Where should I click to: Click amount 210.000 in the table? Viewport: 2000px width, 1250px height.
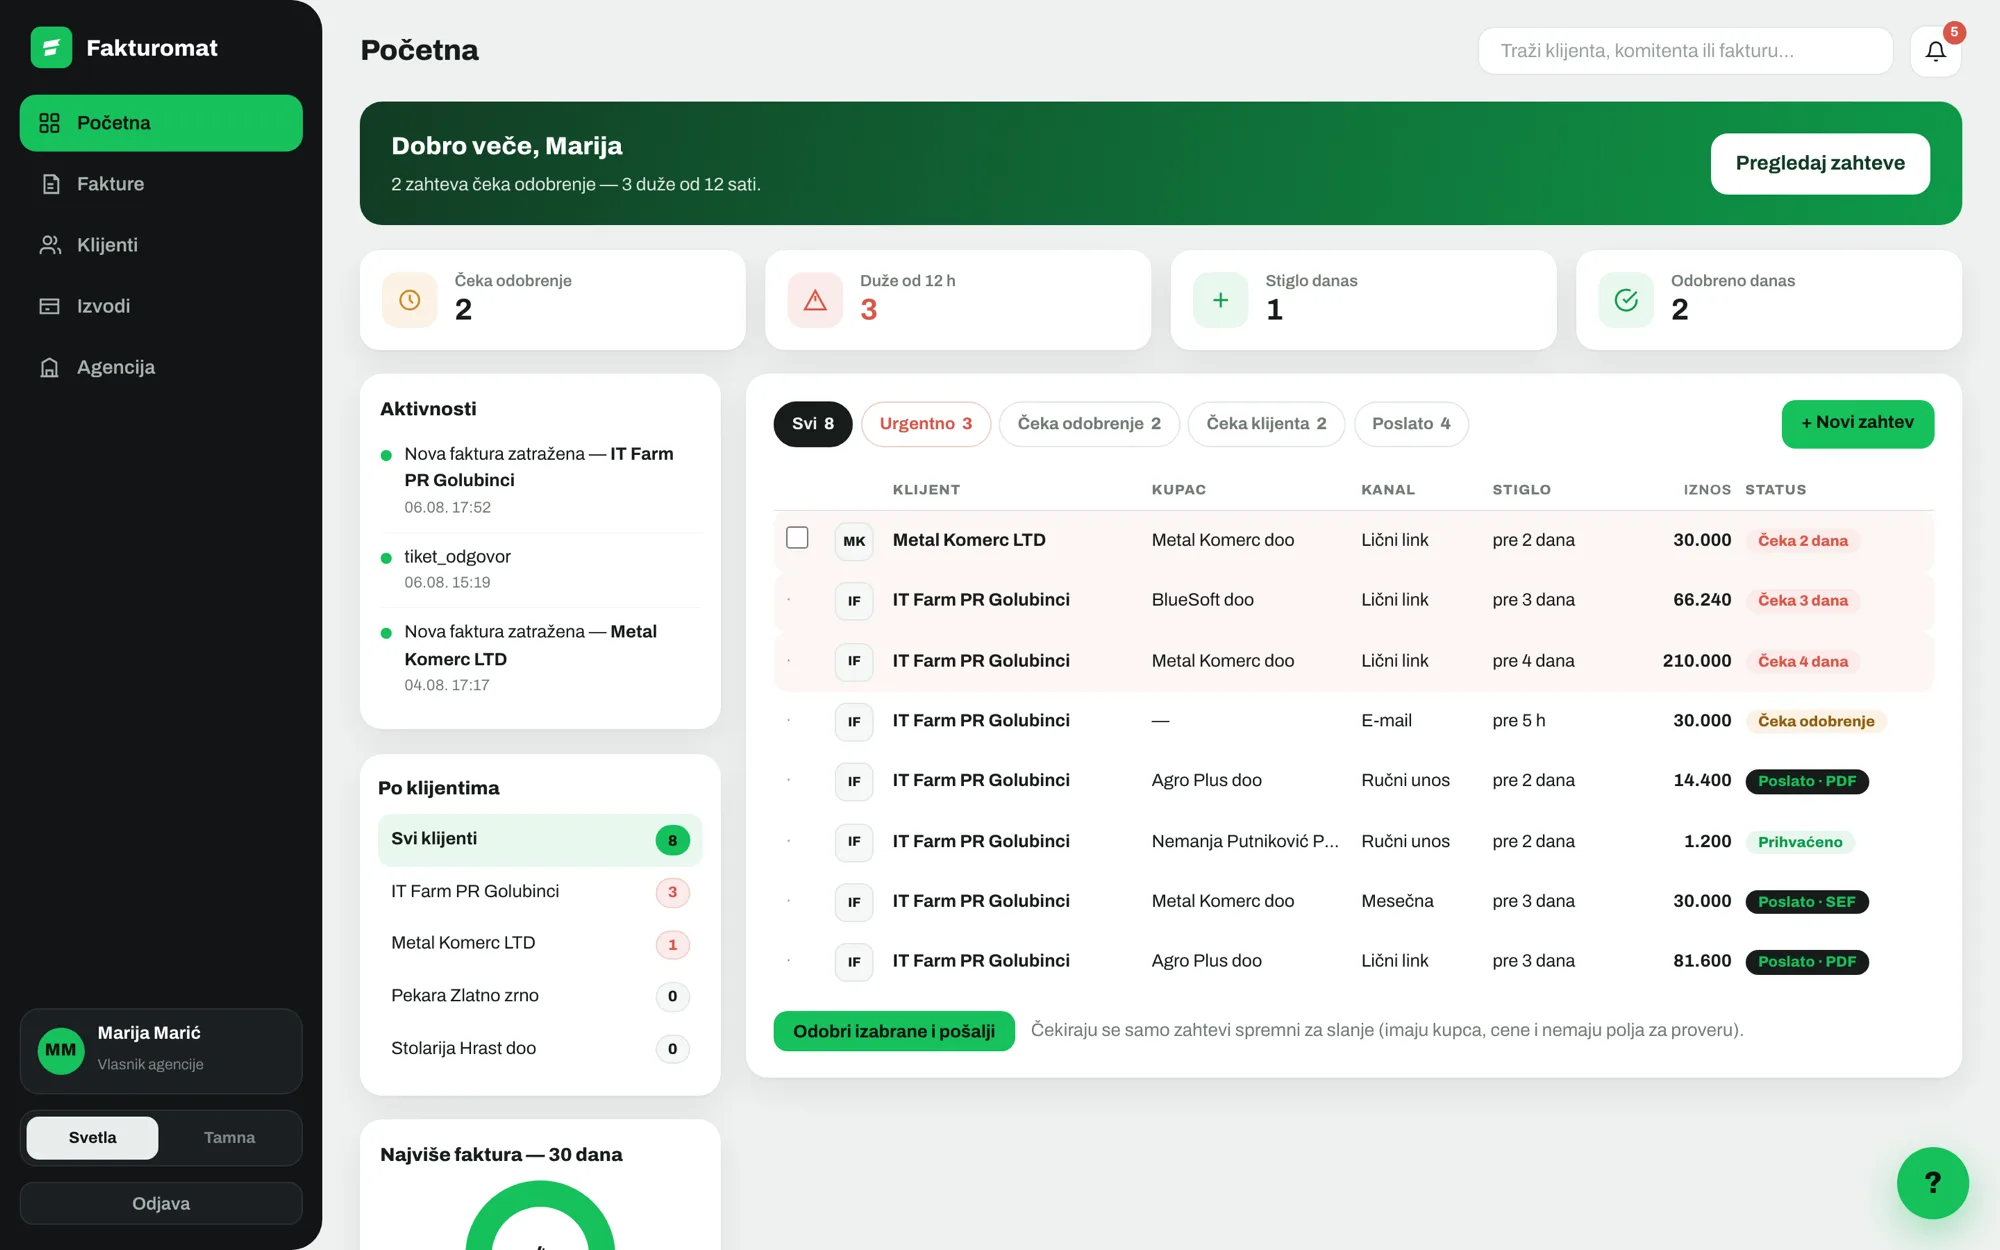[1697, 661]
